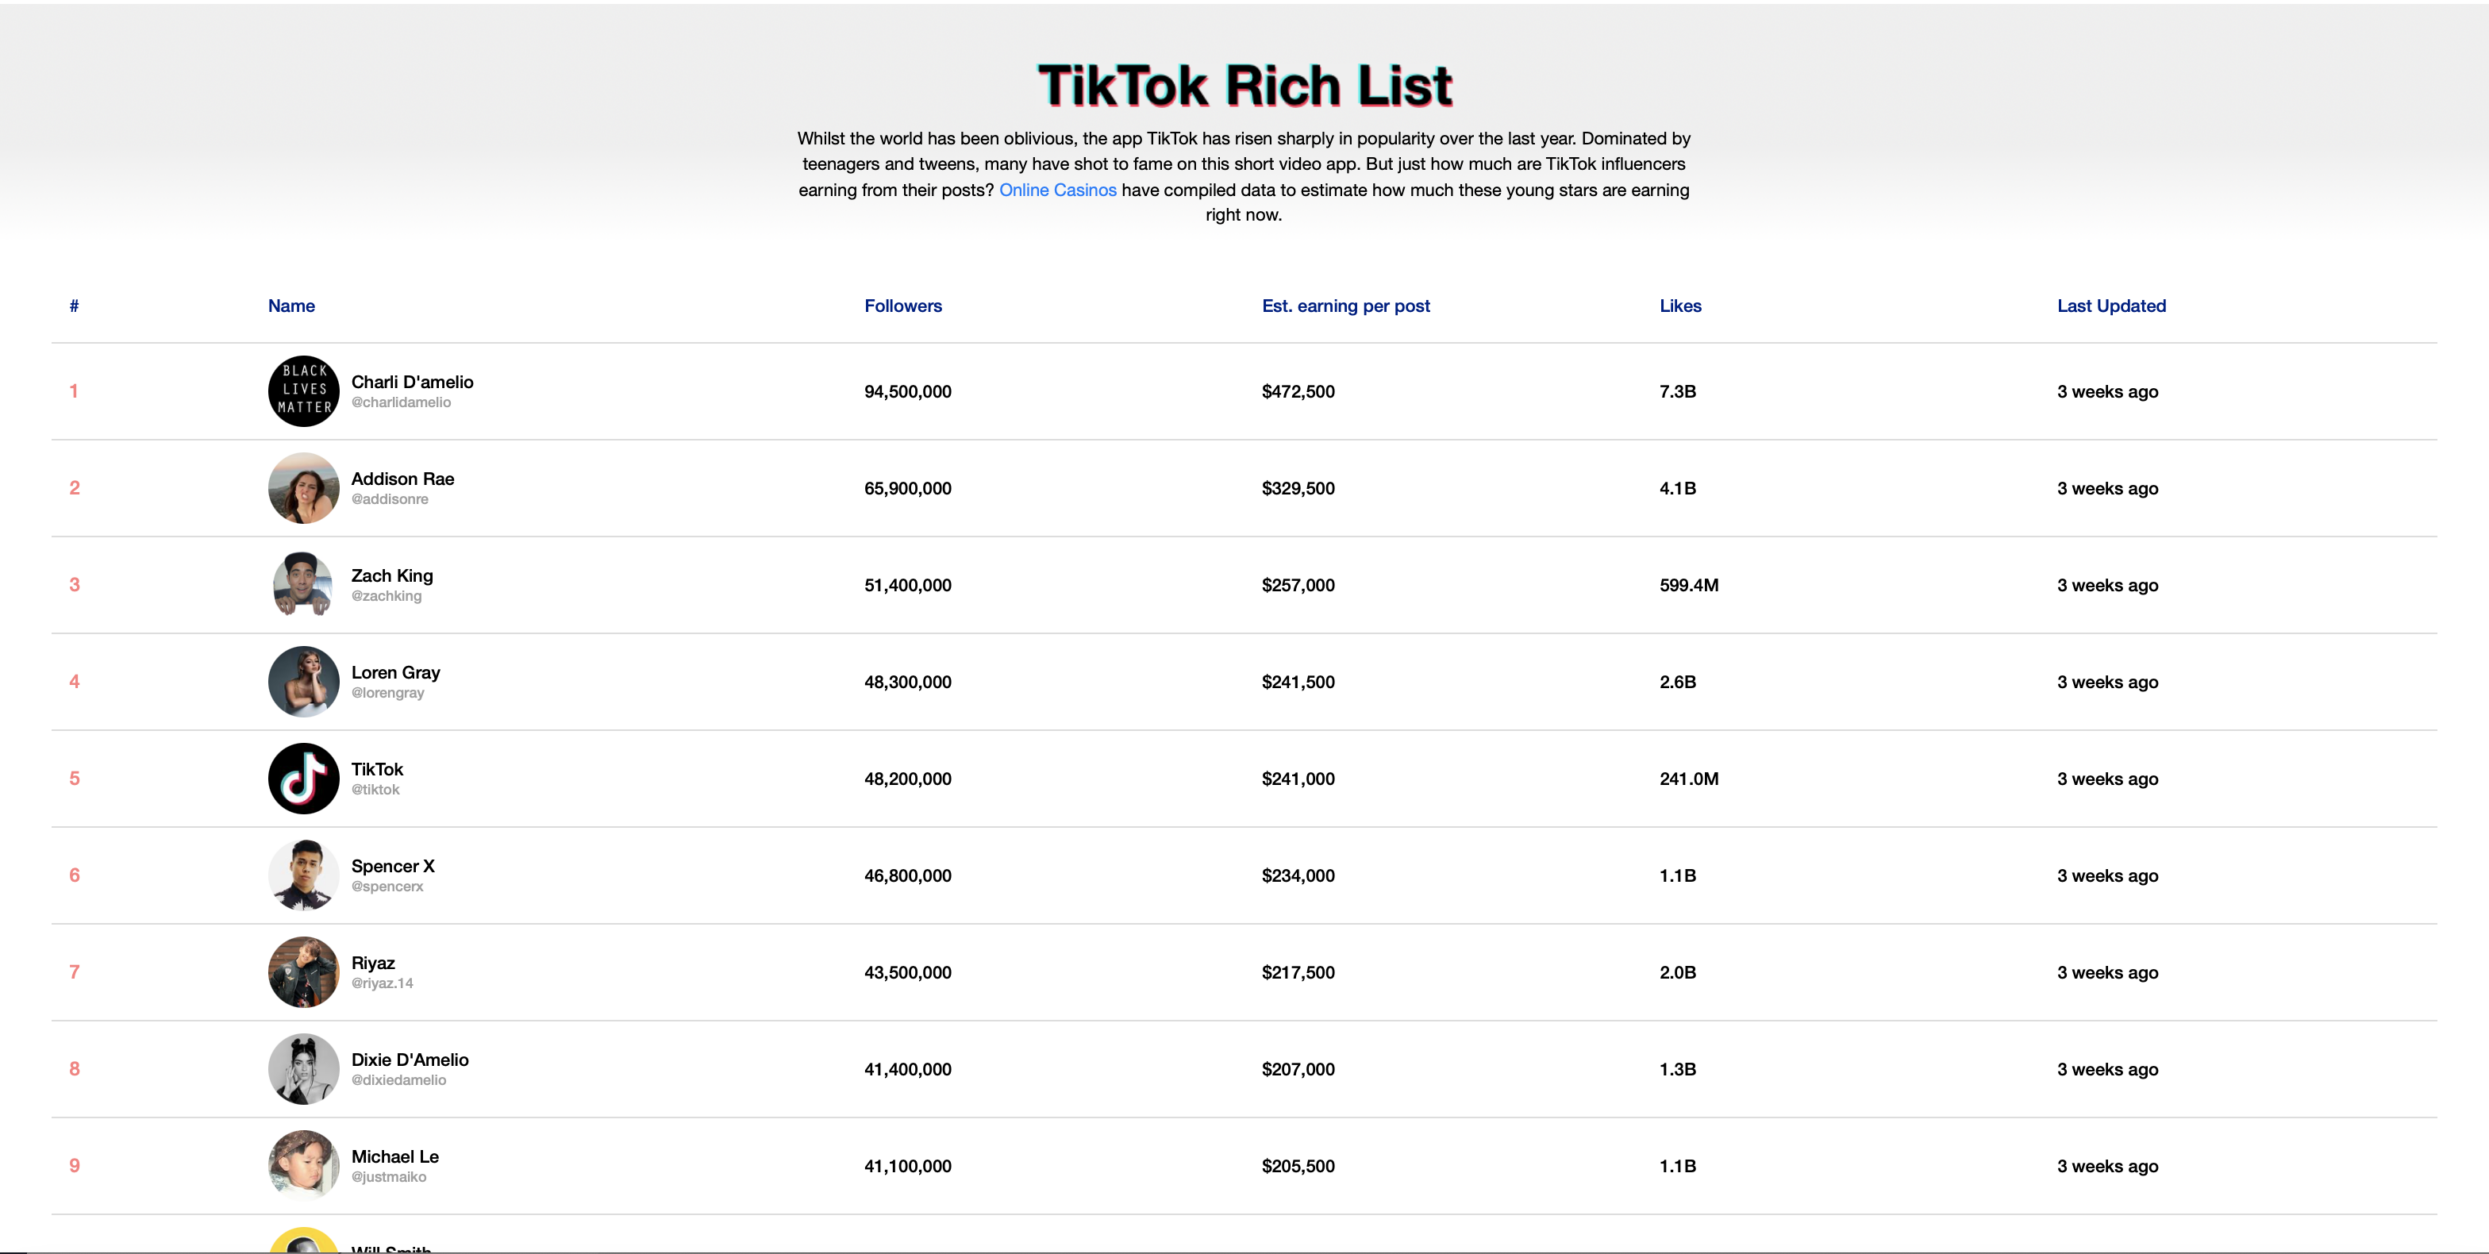Screen dimensions: 2489x1254
Task: Click Loren Gray's profile photo
Action: point(304,682)
